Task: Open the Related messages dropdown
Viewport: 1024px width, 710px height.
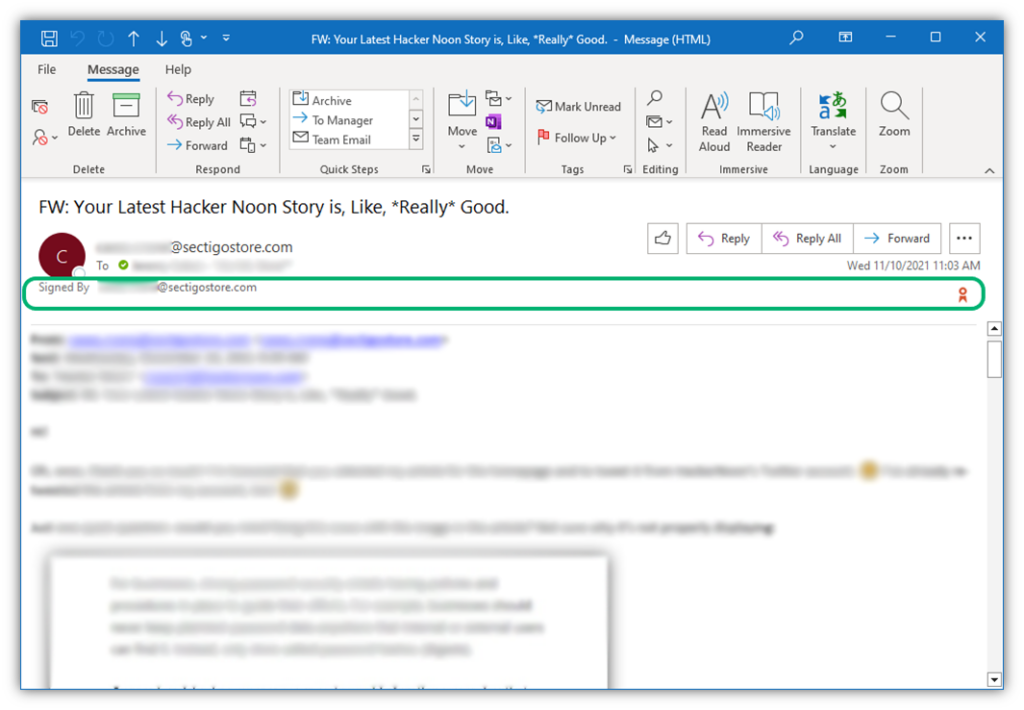Action: click(x=659, y=121)
